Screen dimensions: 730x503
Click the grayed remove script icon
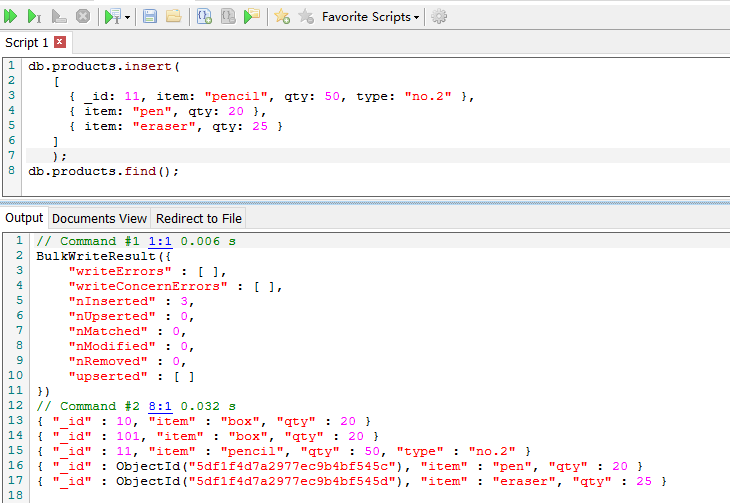(x=228, y=17)
